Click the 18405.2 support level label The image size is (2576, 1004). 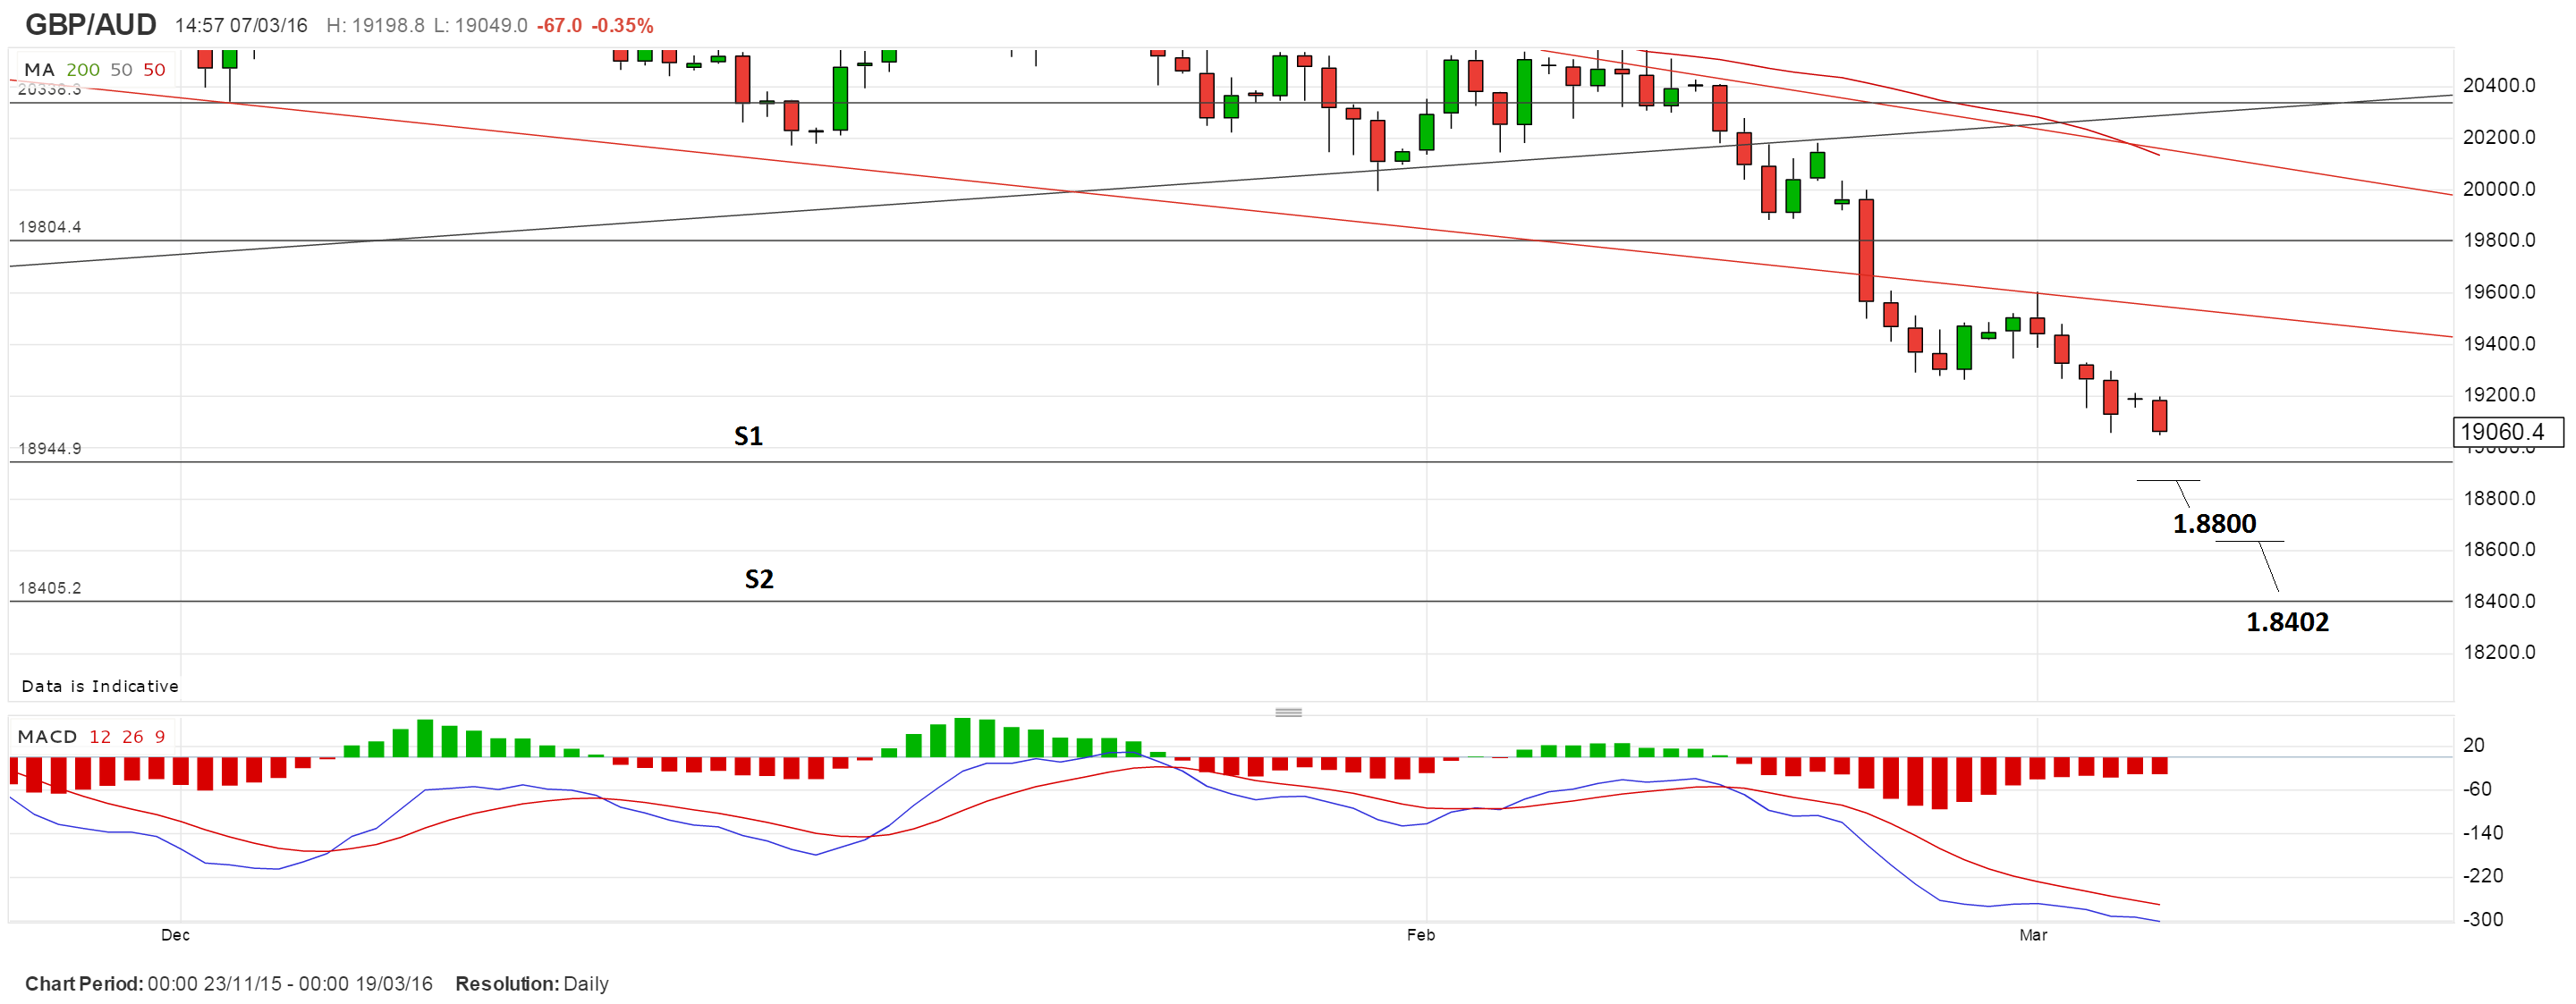point(50,588)
